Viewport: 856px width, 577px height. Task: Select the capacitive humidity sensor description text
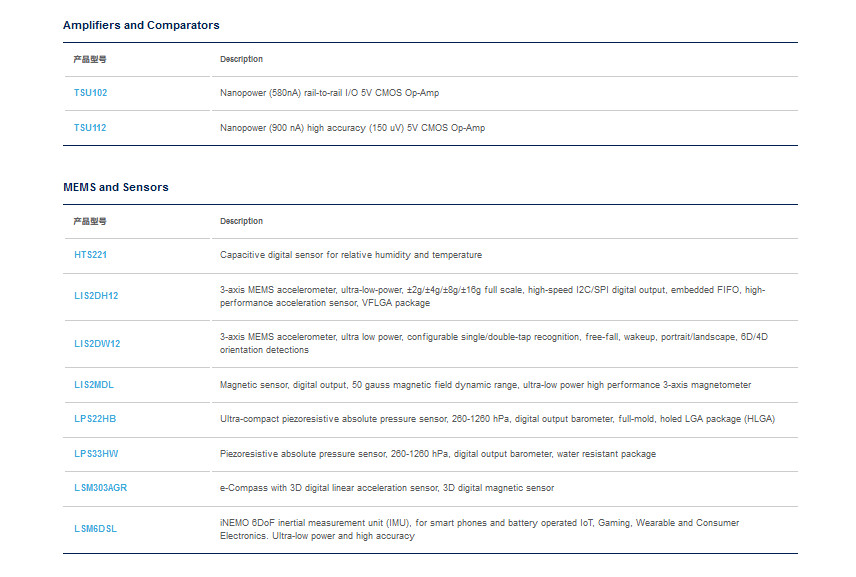tap(351, 255)
